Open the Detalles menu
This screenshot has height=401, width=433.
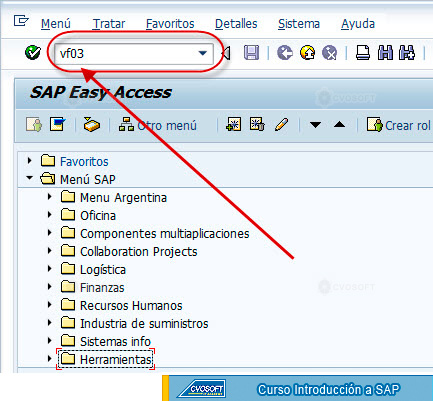tap(236, 24)
